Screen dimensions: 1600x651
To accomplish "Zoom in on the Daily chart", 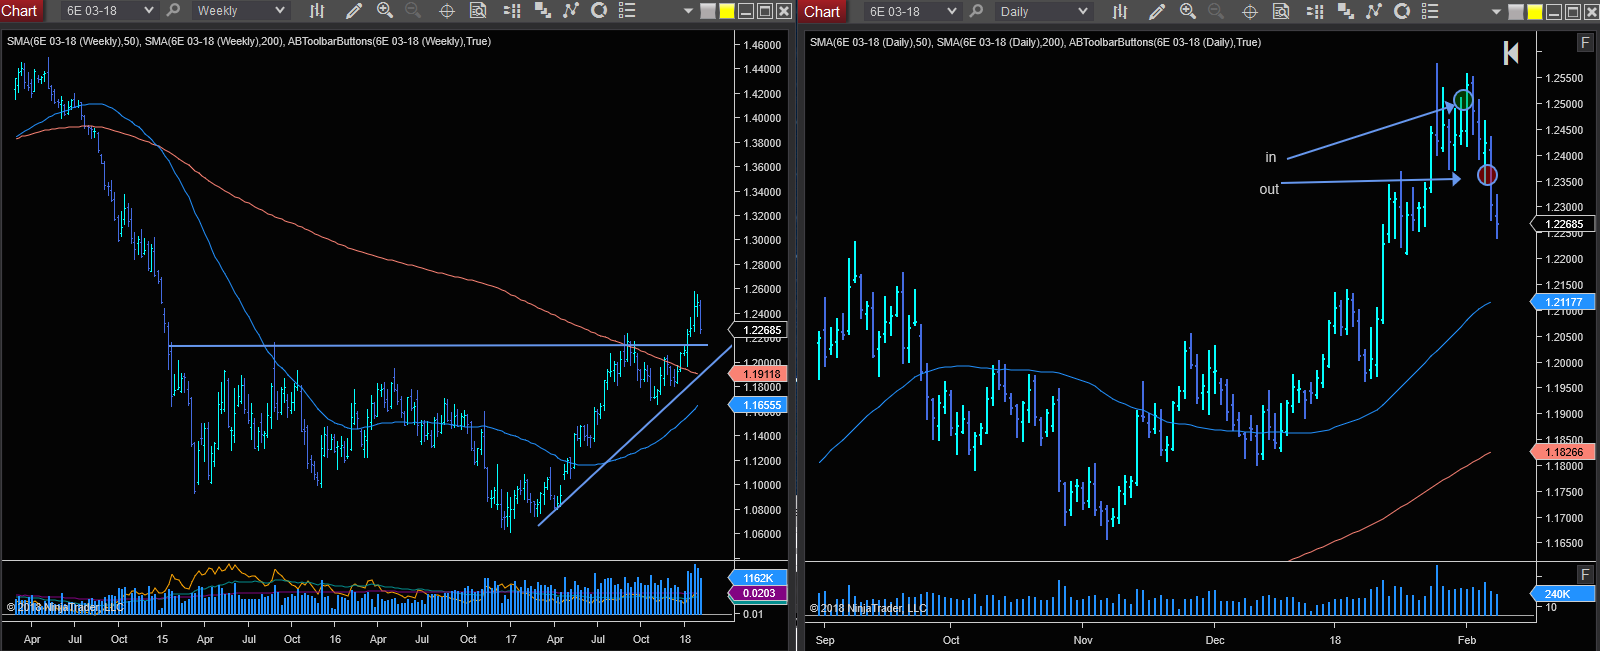I will coord(1188,11).
